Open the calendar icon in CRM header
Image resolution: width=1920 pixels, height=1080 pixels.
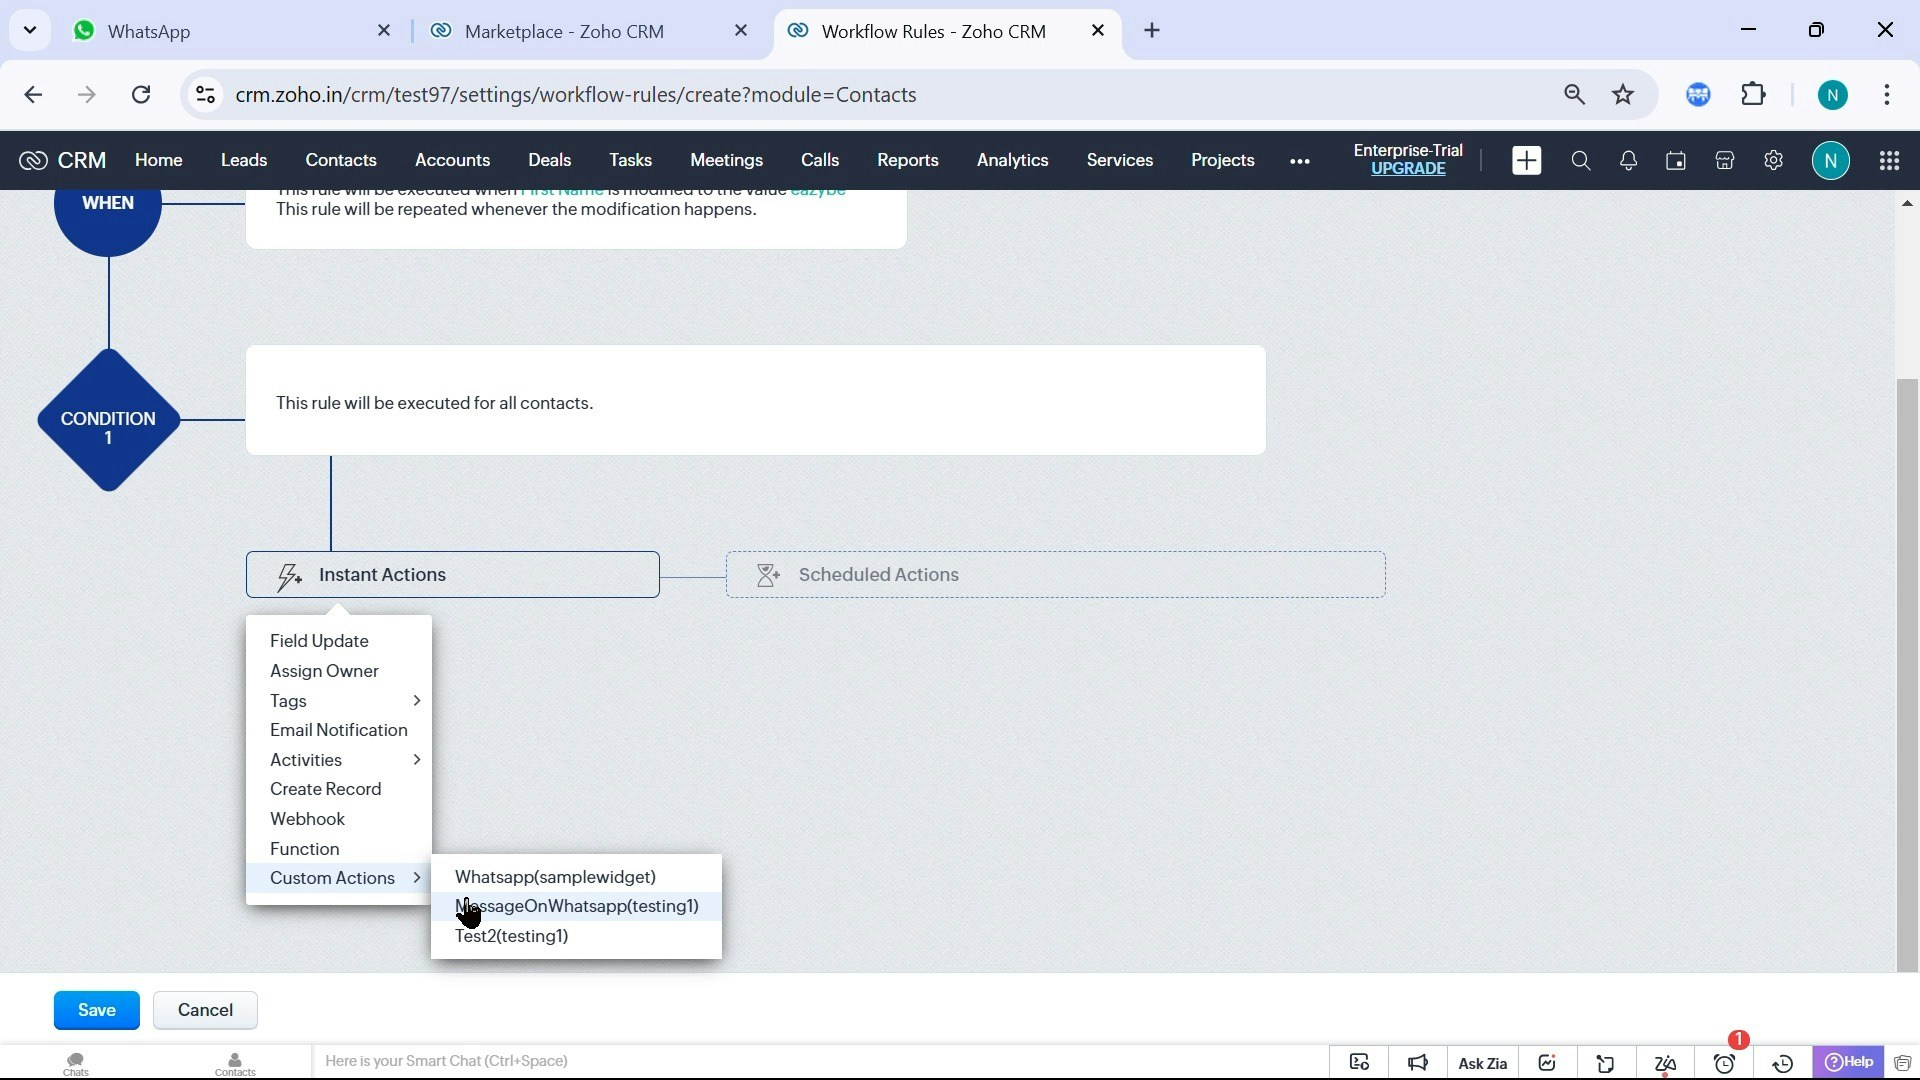1676,161
